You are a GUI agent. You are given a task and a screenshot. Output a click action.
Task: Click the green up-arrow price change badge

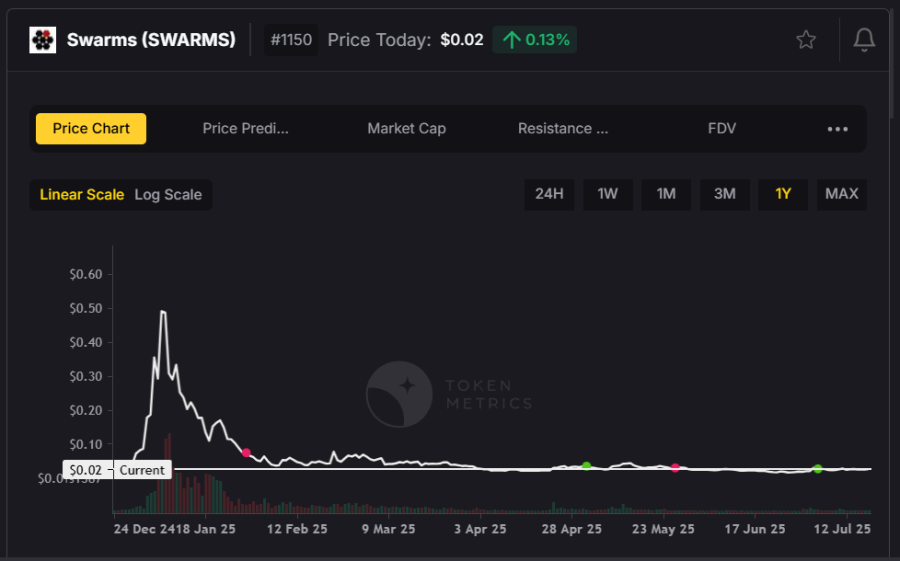click(534, 40)
